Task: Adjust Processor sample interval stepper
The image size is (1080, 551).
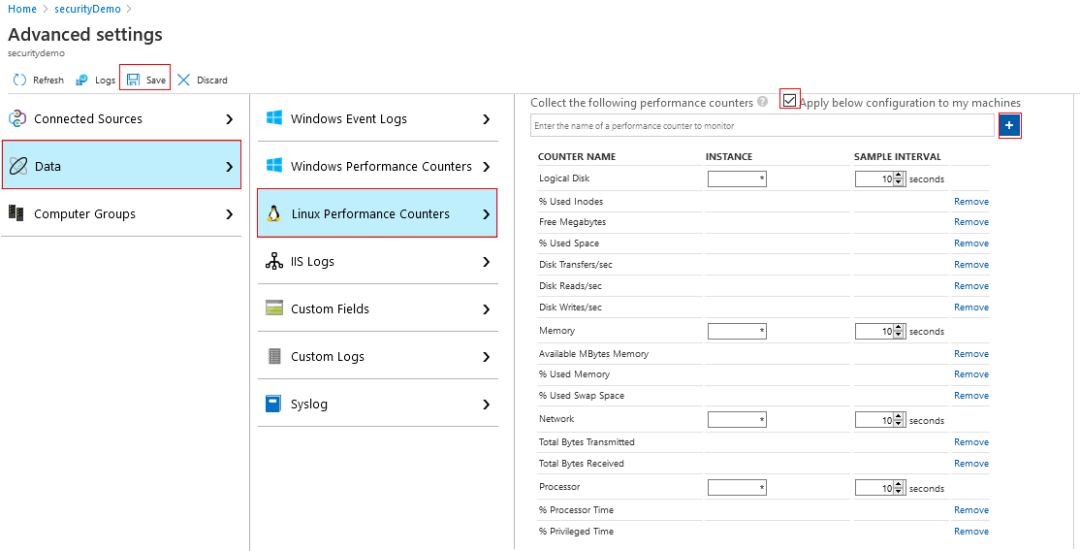Action: point(898,488)
